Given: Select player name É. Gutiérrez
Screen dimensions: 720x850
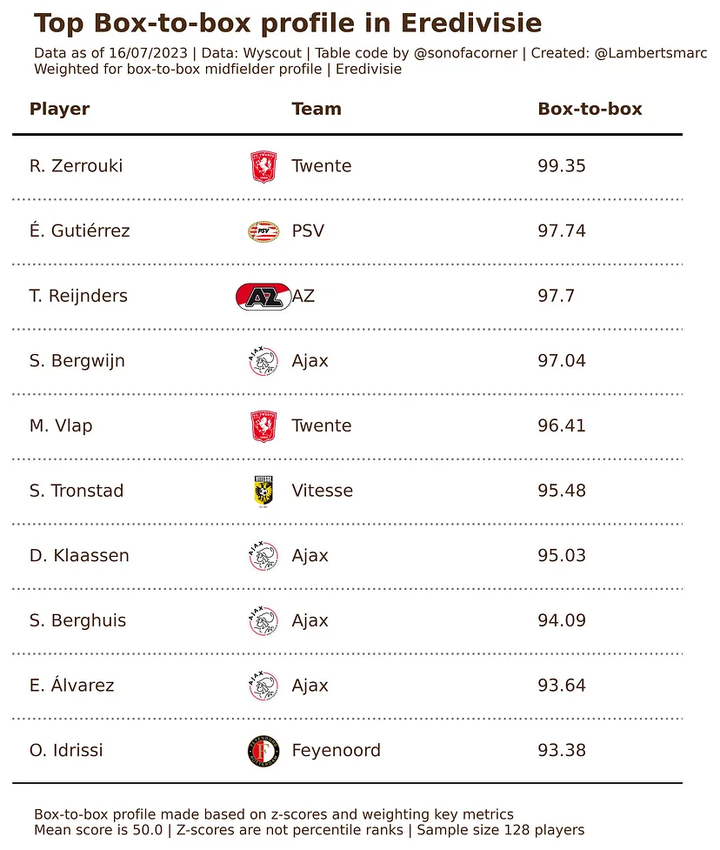Looking at the screenshot, I should 80,231.
